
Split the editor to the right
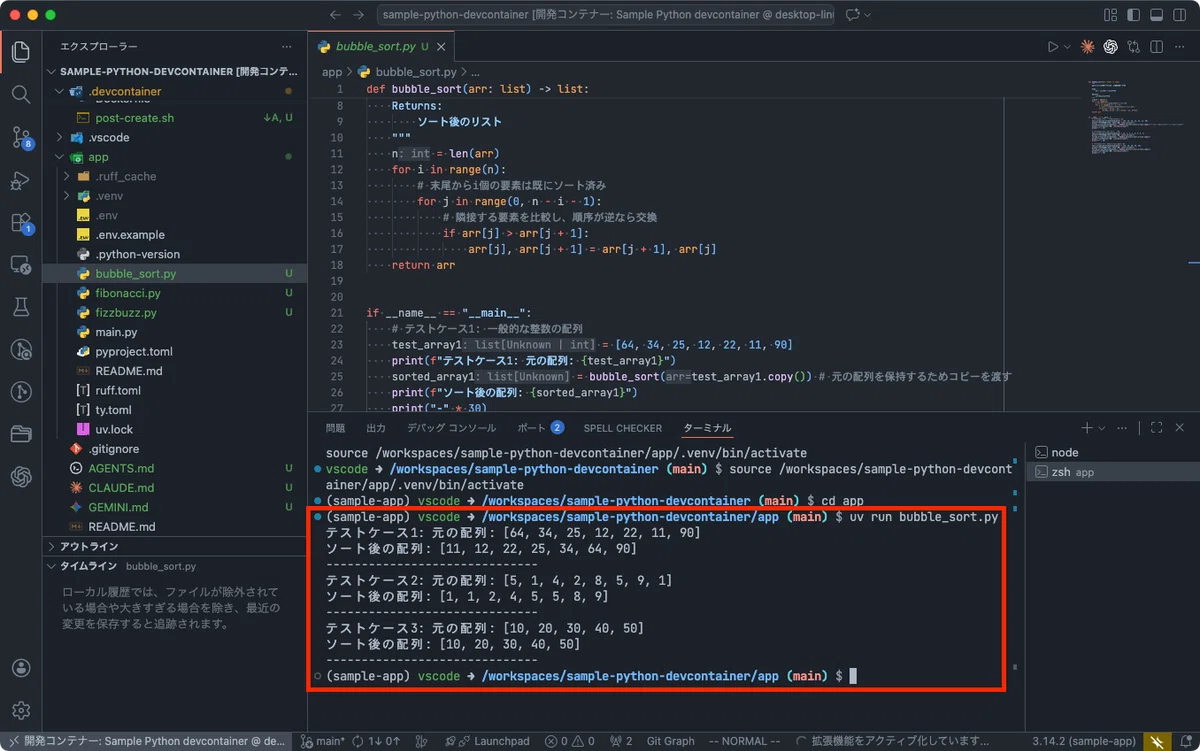[1156, 47]
